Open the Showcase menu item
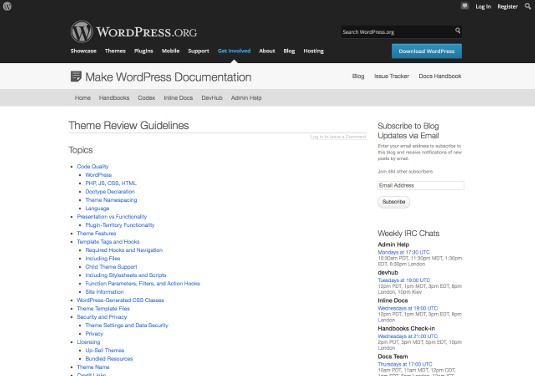The image size is (535, 376). point(83,51)
